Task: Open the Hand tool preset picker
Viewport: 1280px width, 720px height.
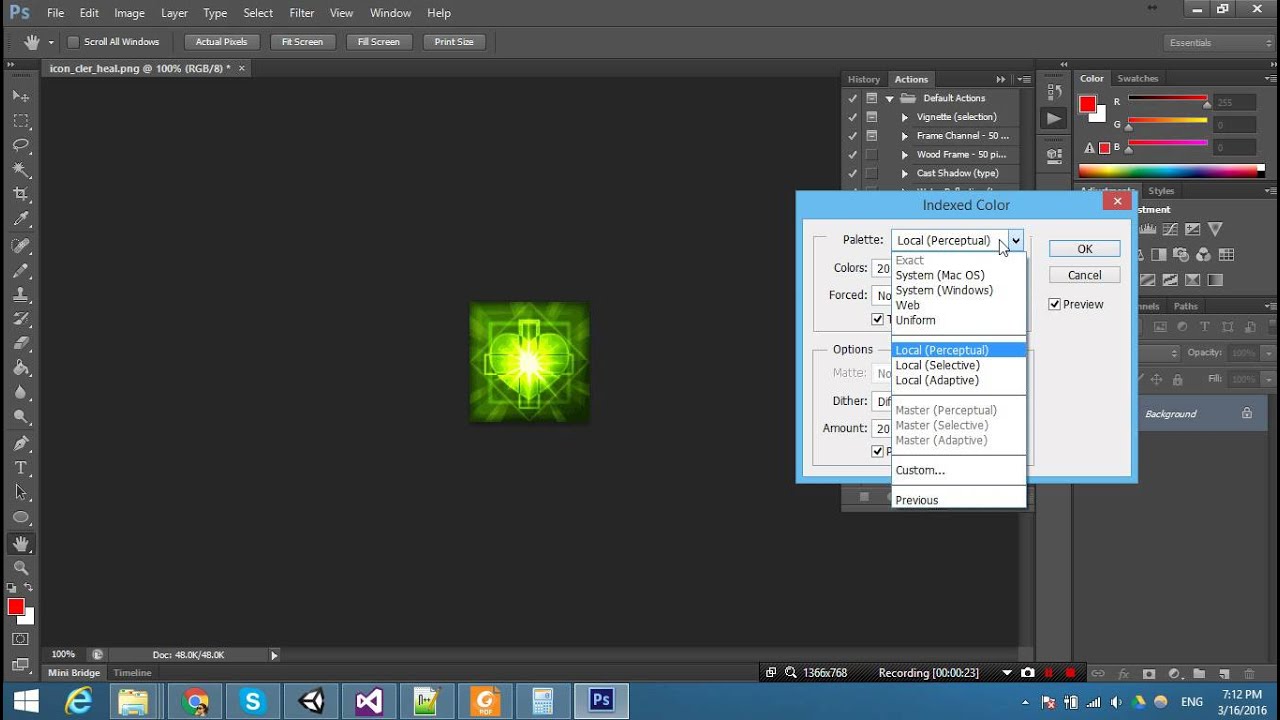Action: point(51,42)
